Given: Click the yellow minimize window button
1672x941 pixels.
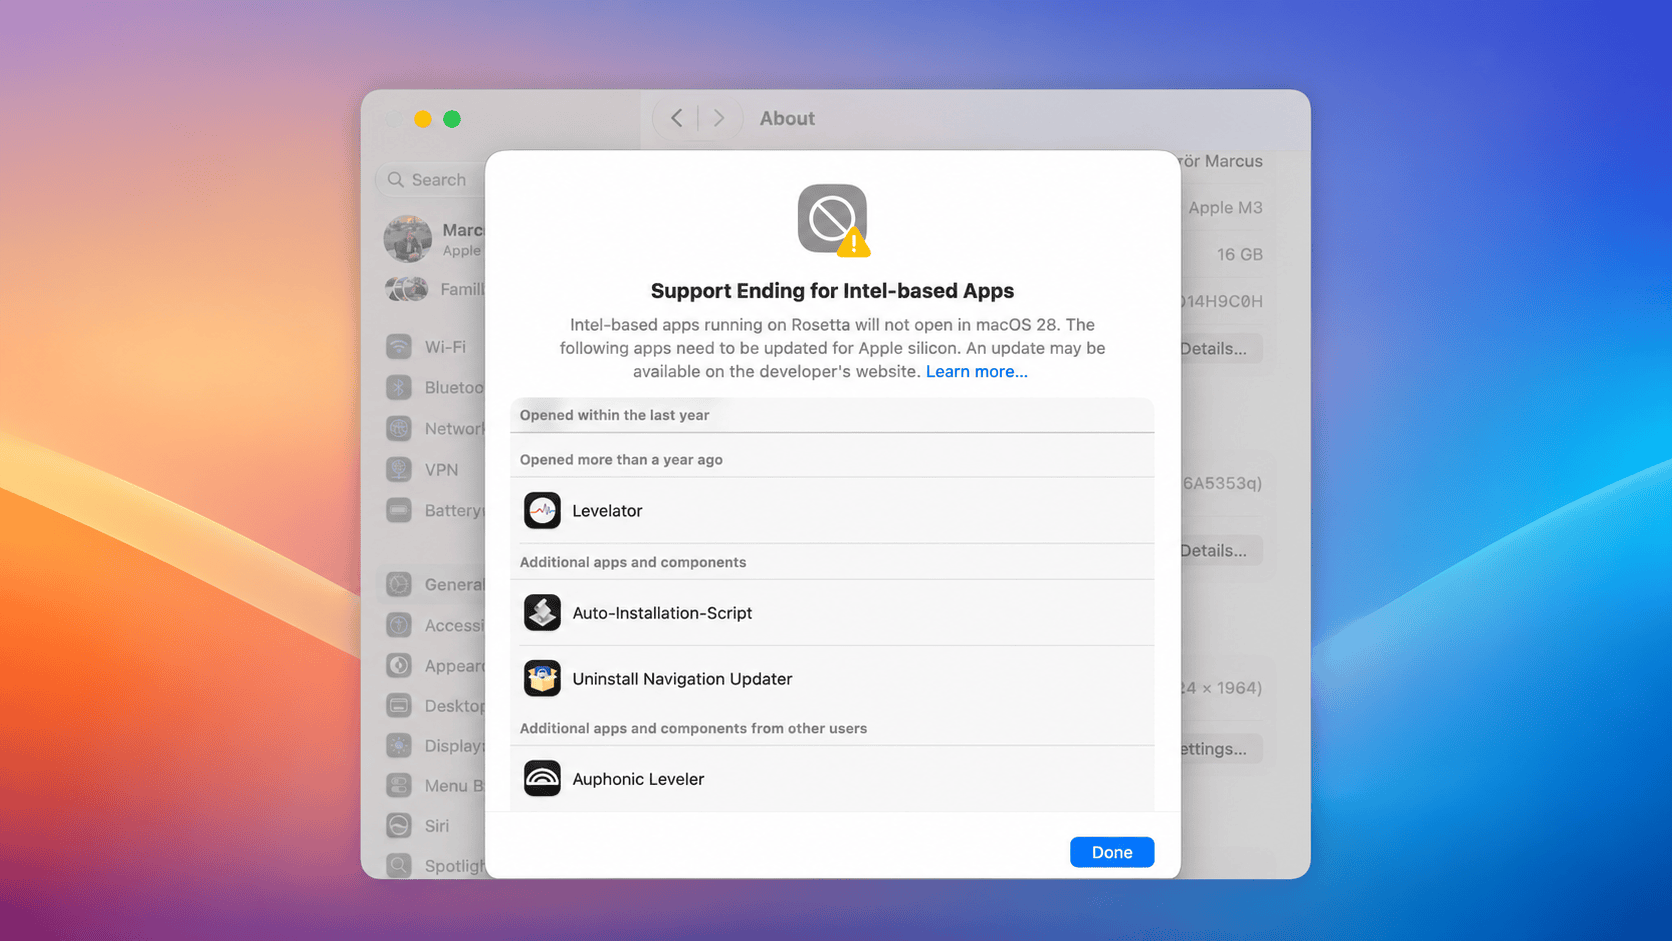Looking at the screenshot, I should 423,119.
